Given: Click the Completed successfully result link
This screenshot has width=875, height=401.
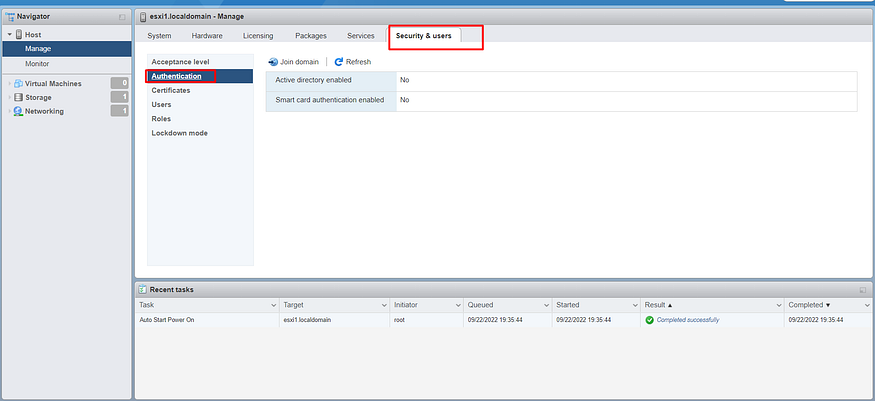Looking at the screenshot, I should coord(688,320).
